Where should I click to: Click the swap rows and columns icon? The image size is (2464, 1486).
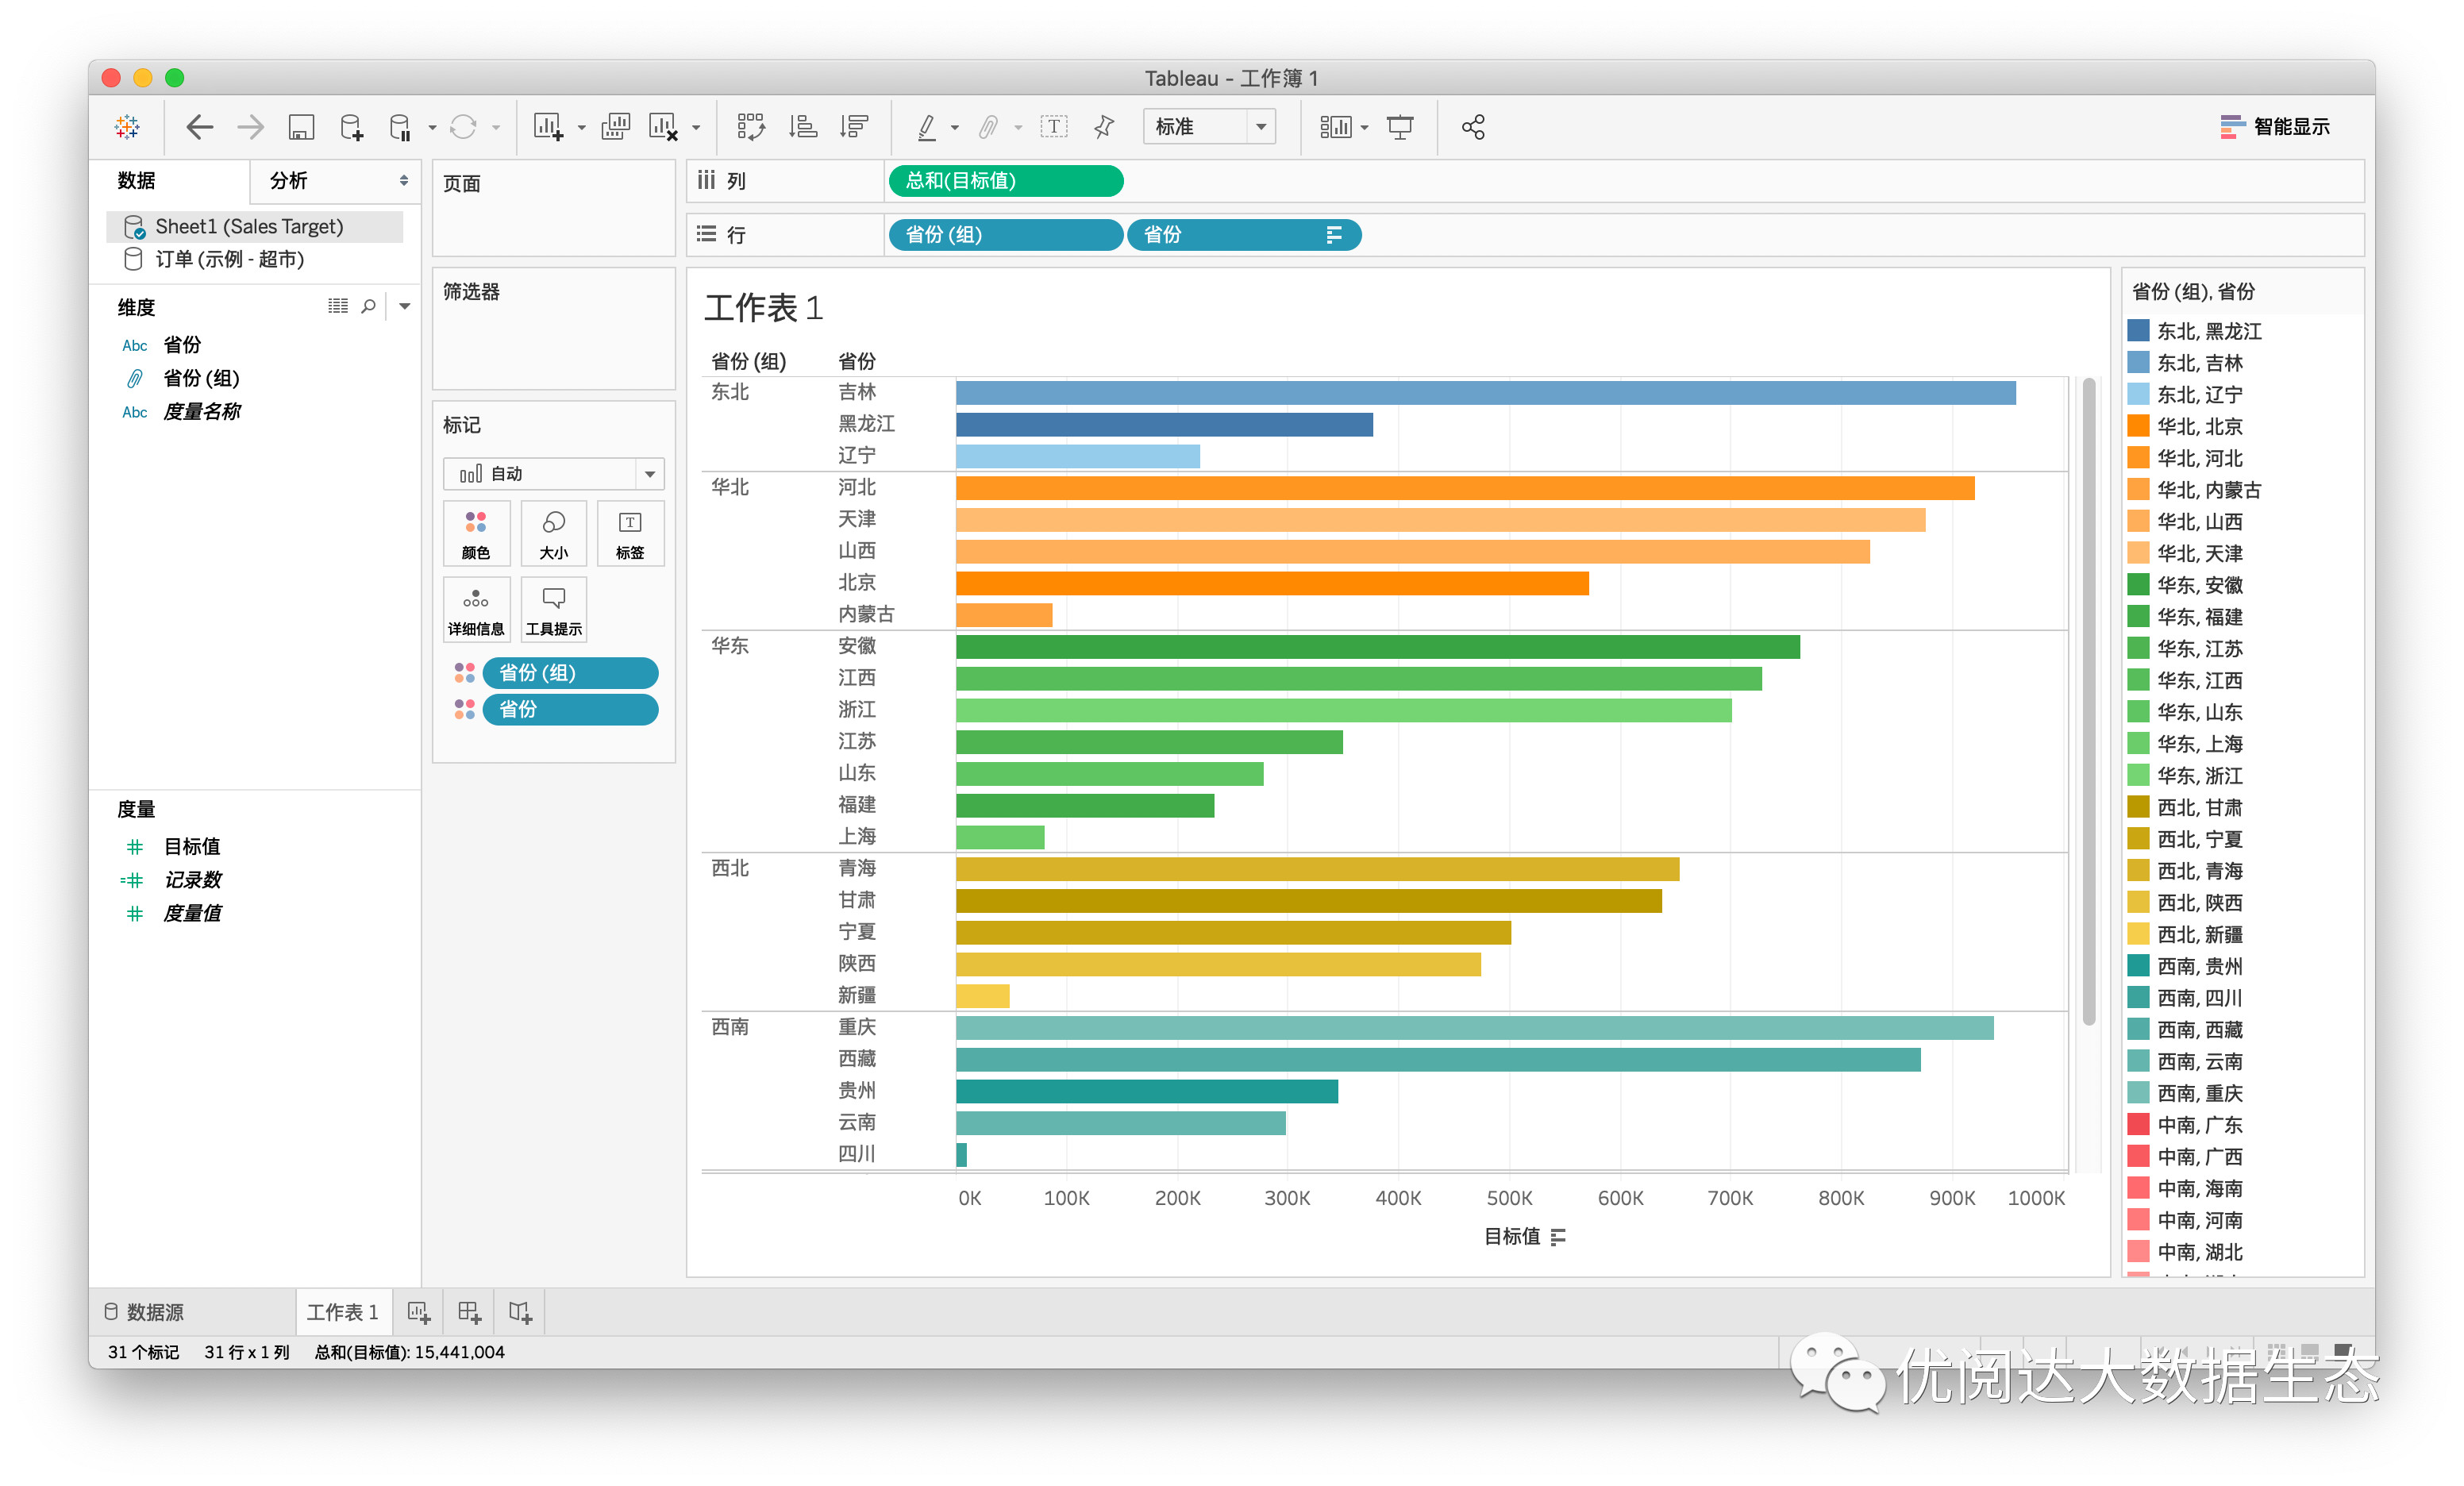coord(750,127)
